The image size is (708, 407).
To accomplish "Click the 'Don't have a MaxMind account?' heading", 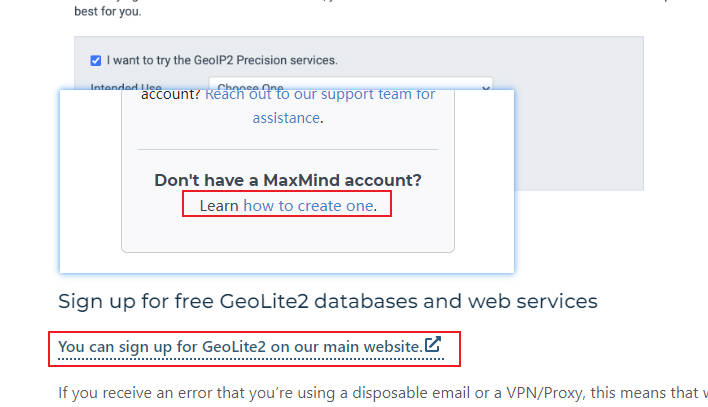I will click(x=288, y=181).
